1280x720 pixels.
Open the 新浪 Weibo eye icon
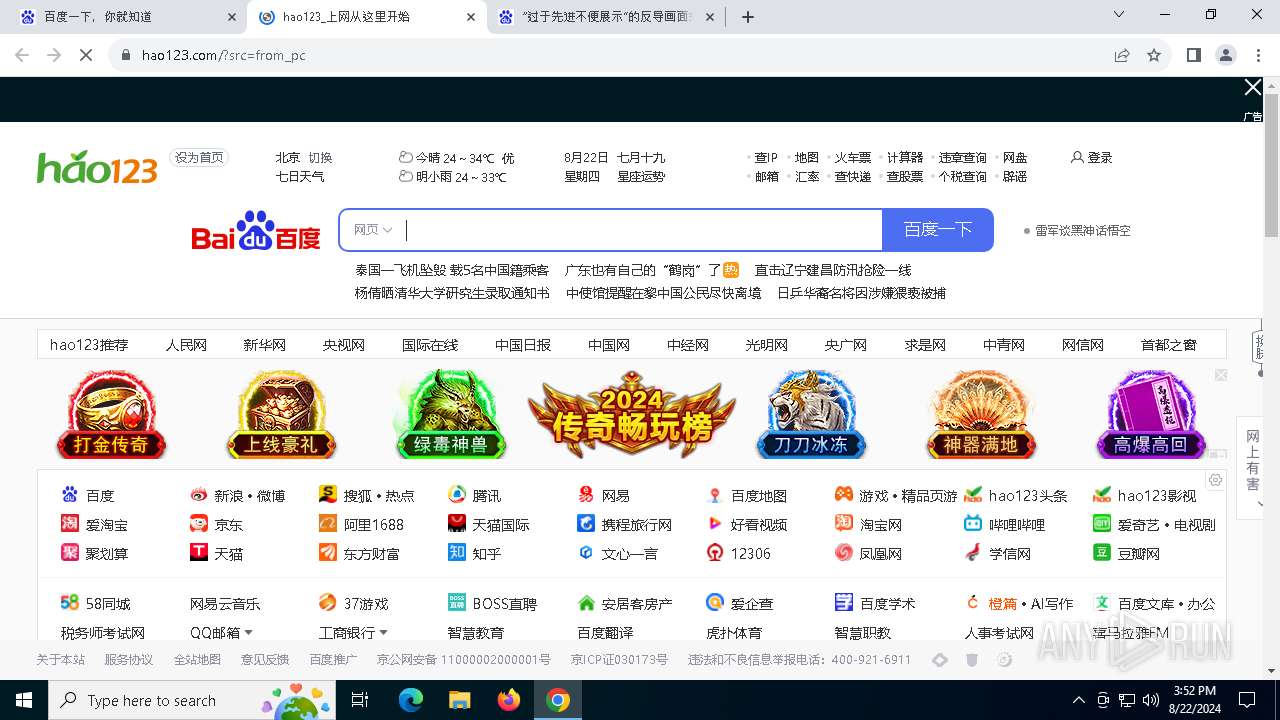coord(198,495)
